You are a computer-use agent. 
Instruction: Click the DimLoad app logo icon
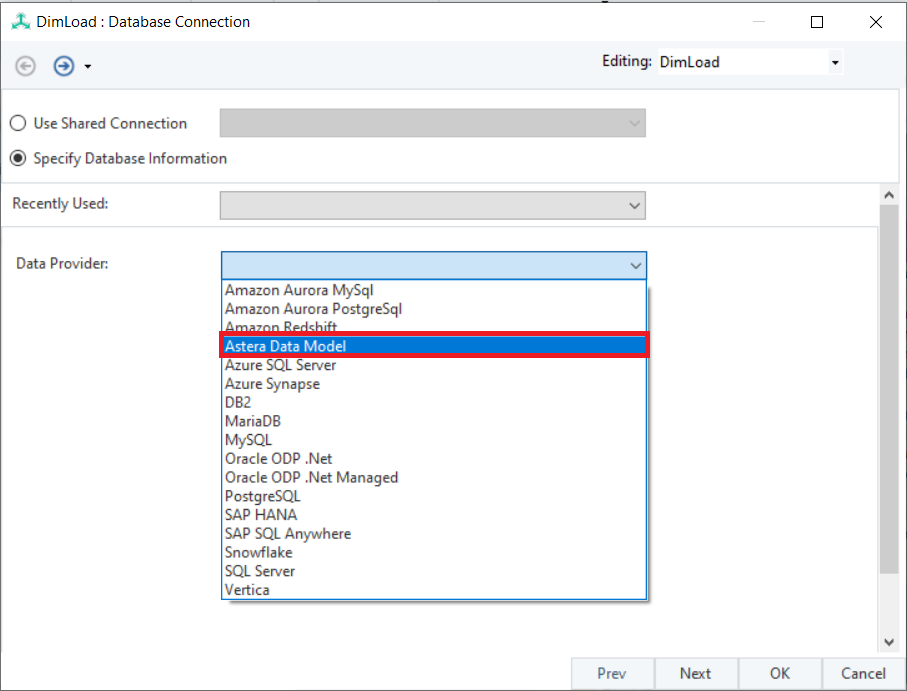(19, 21)
